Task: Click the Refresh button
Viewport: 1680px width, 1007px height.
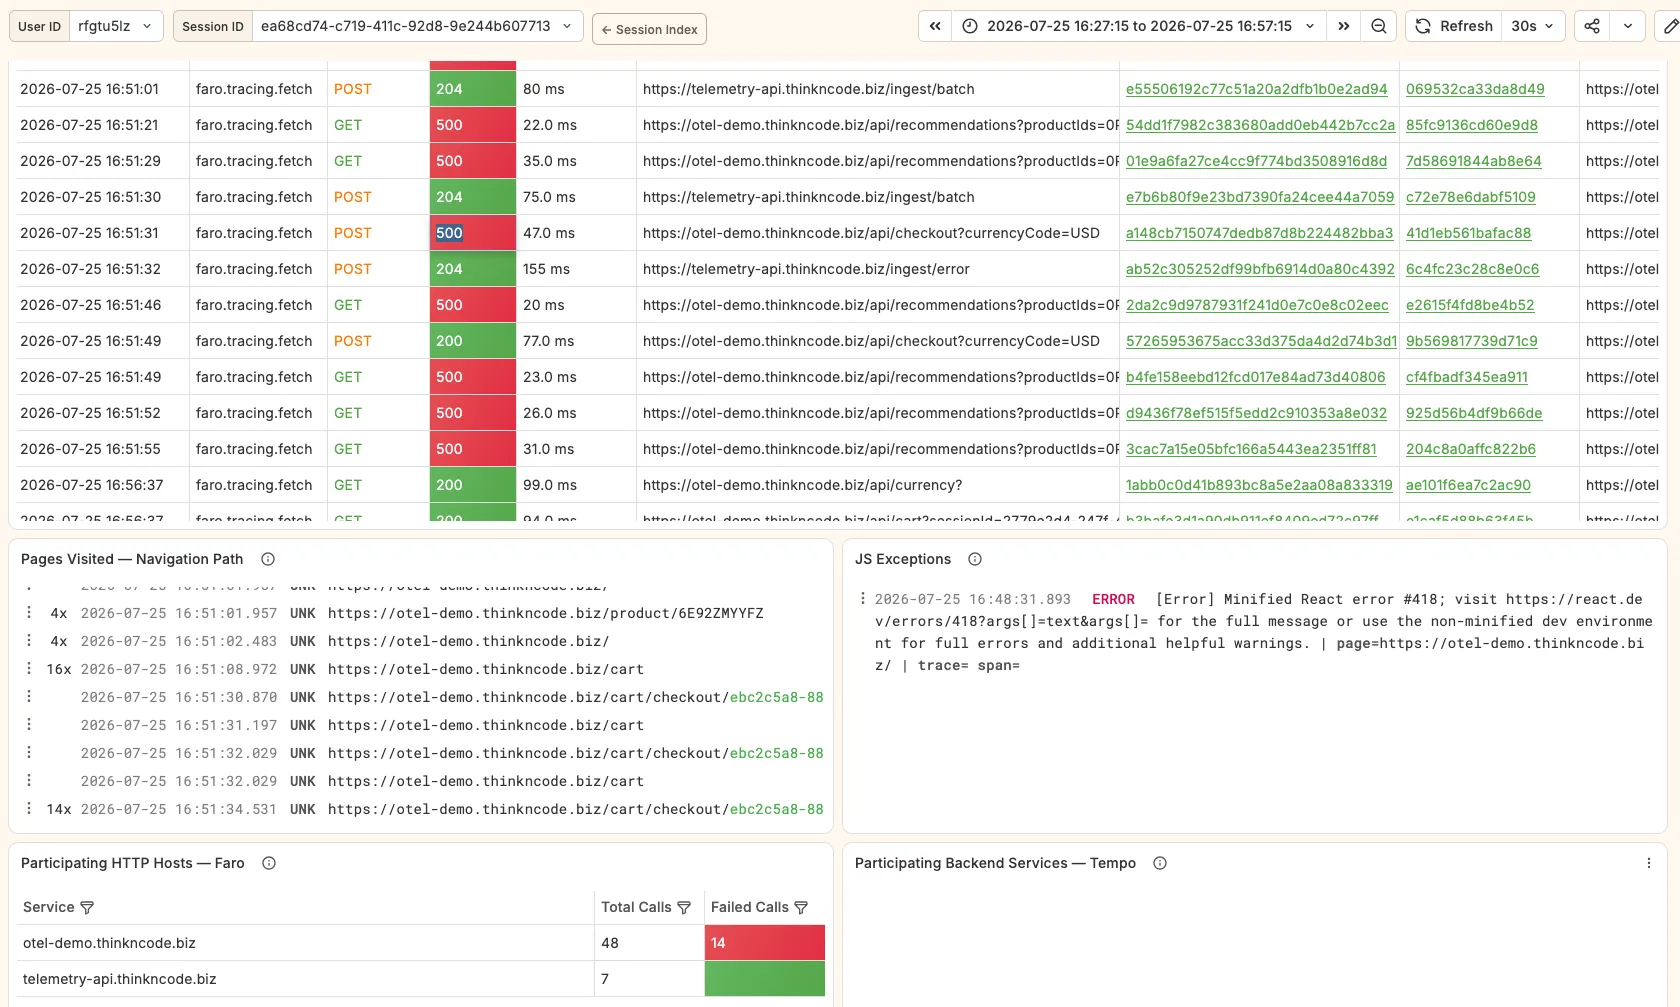Action: point(1453,26)
